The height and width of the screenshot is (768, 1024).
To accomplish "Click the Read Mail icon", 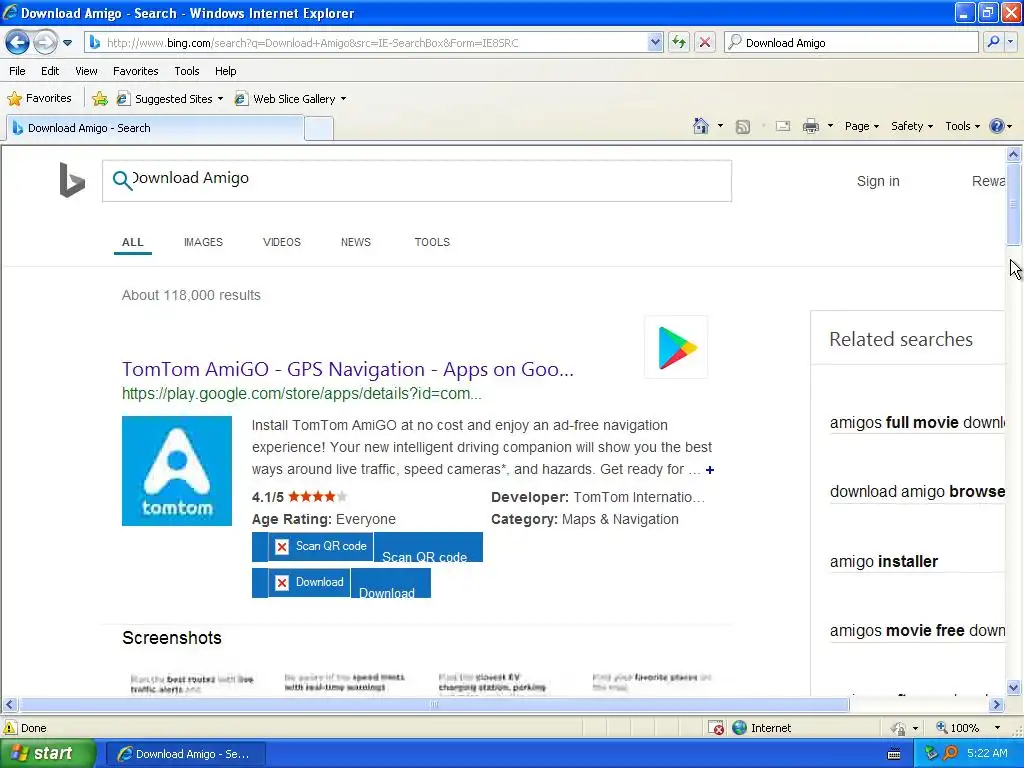I will (x=783, y=126).
